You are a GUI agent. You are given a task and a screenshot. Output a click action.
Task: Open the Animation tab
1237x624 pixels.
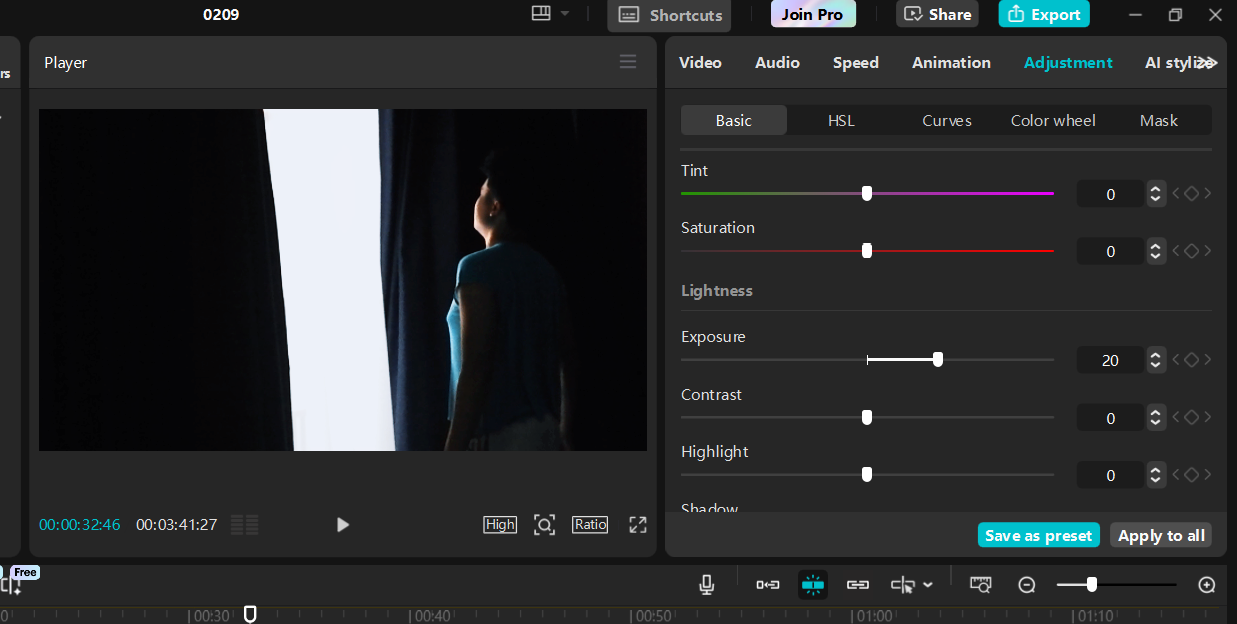pos(951,62)
